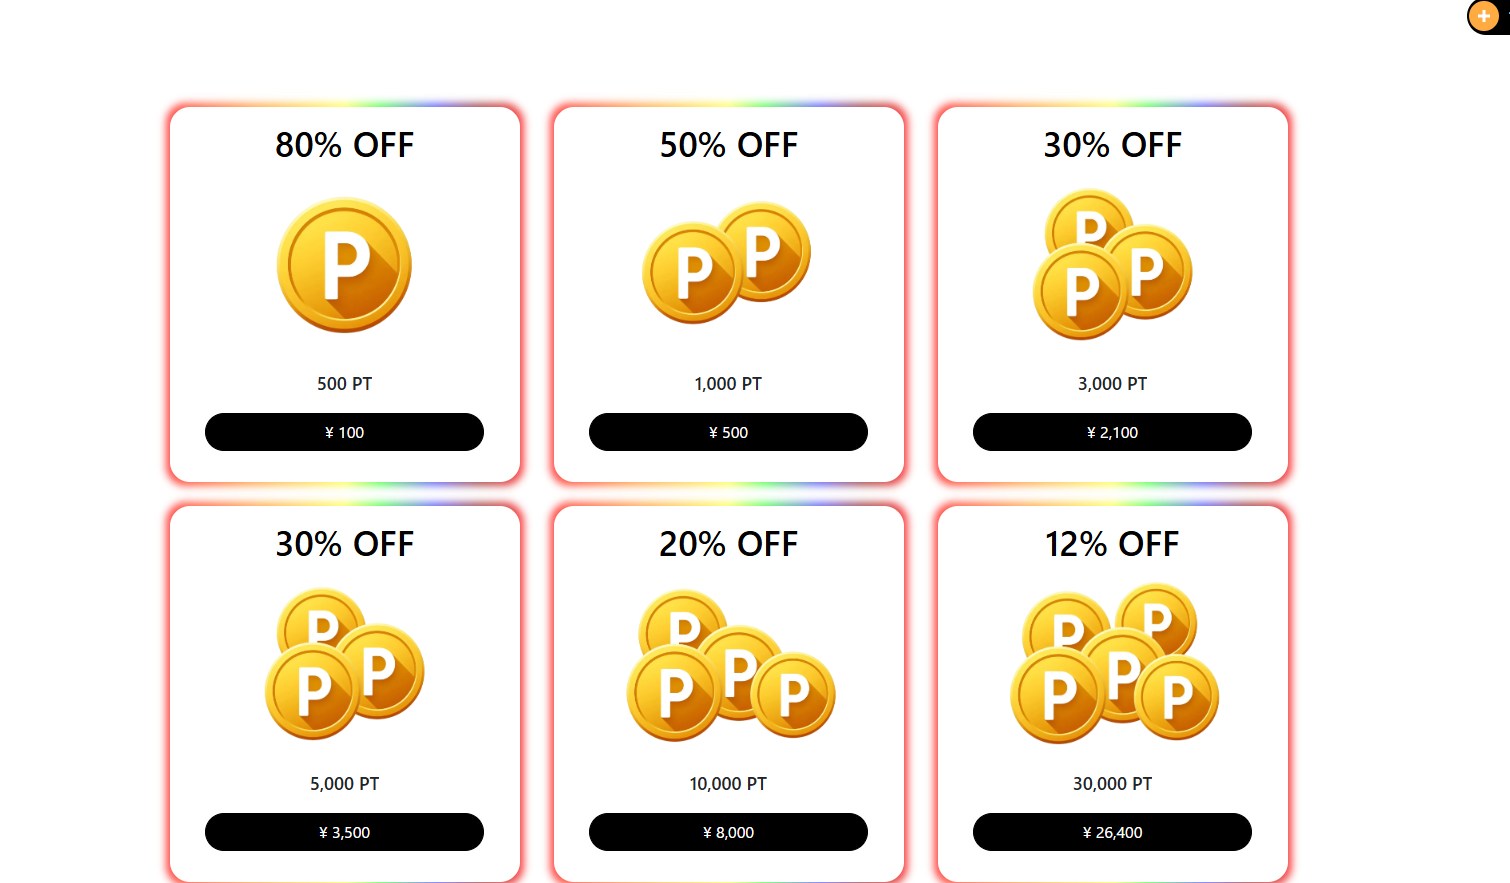Click the 1,000 PT label
1510x883 pixels.
pos(728,384)
